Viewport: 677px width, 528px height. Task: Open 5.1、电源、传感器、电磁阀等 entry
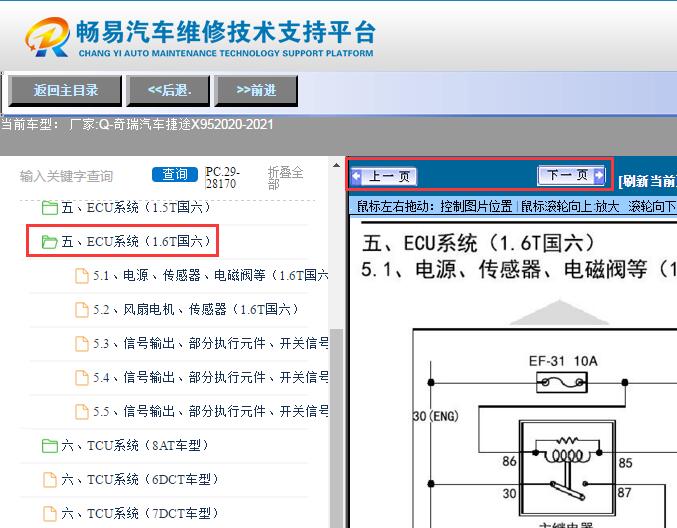point(211,275)
